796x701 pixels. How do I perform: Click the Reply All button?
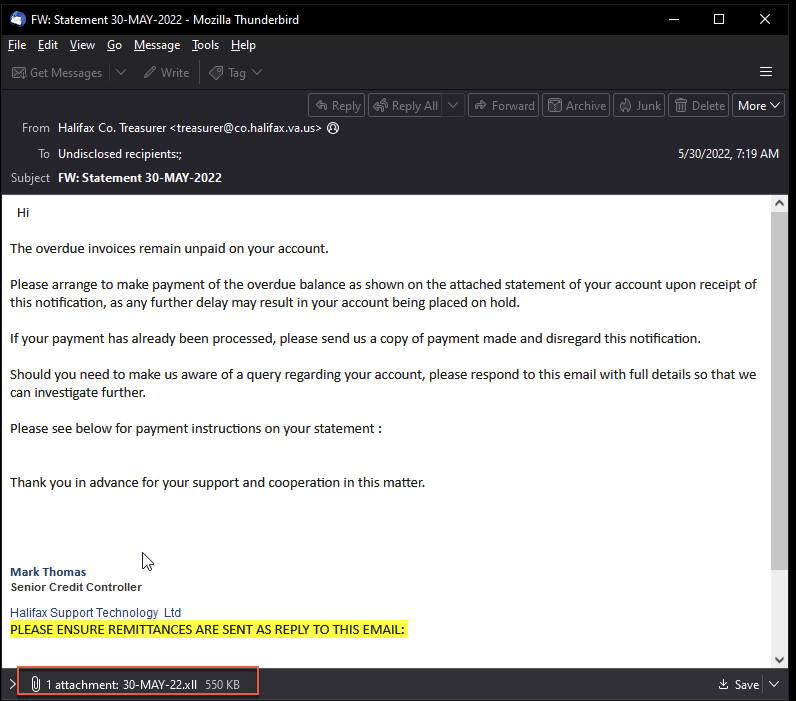pyautogui.click(x=405, y=106)
